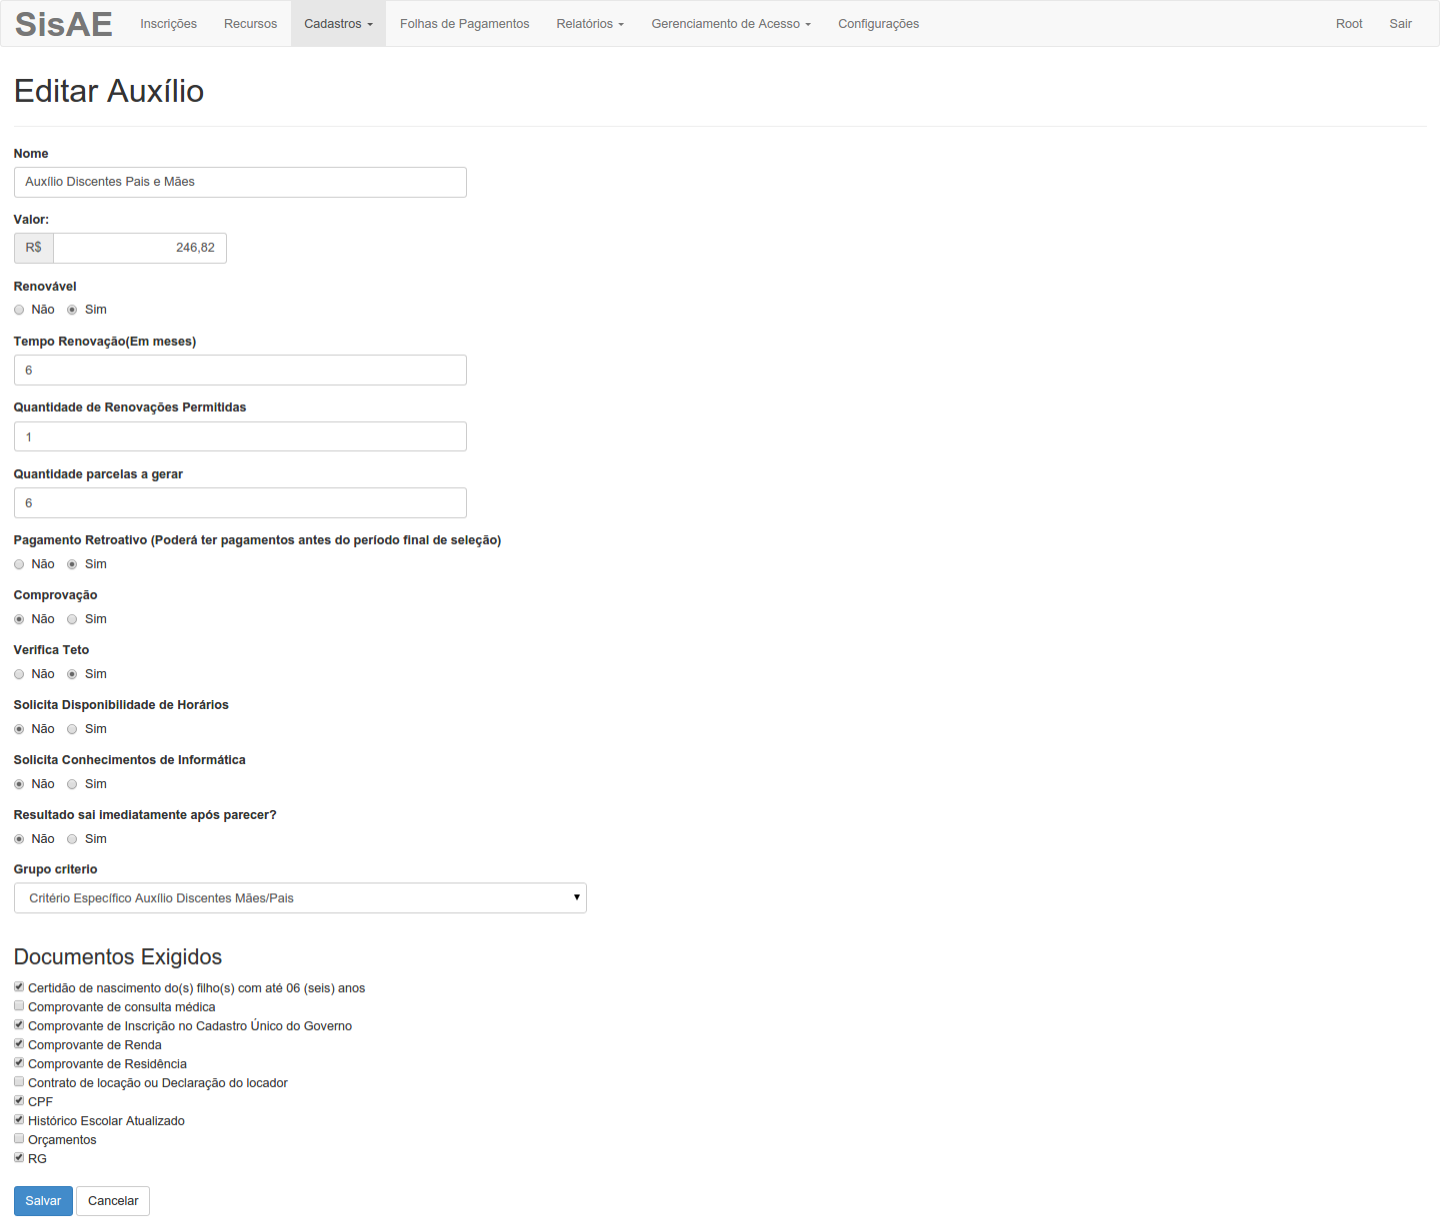Select Não for Resultado sai imediatamente
This screenshot has height=1227, width=1440.
point(19,840)
